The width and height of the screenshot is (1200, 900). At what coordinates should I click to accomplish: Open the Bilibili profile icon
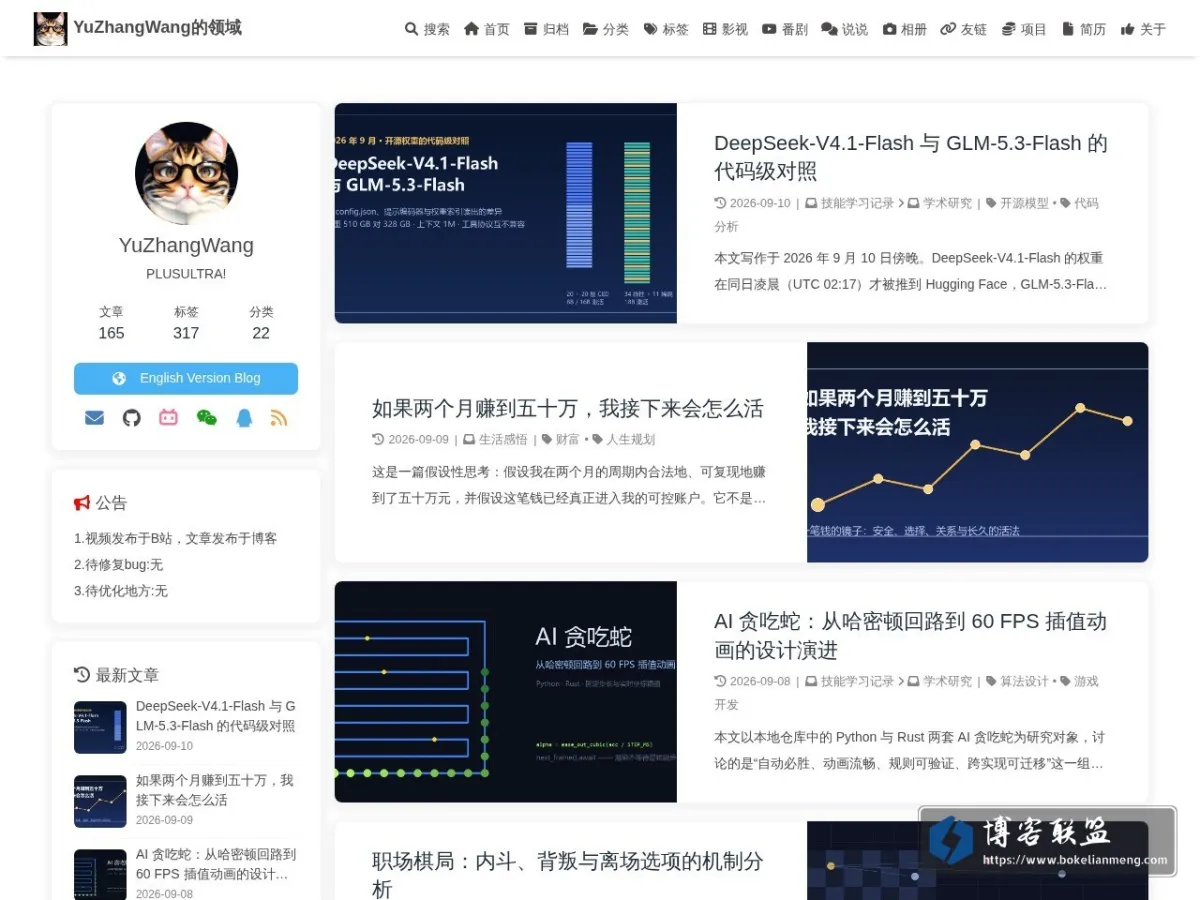click(168, 418)
